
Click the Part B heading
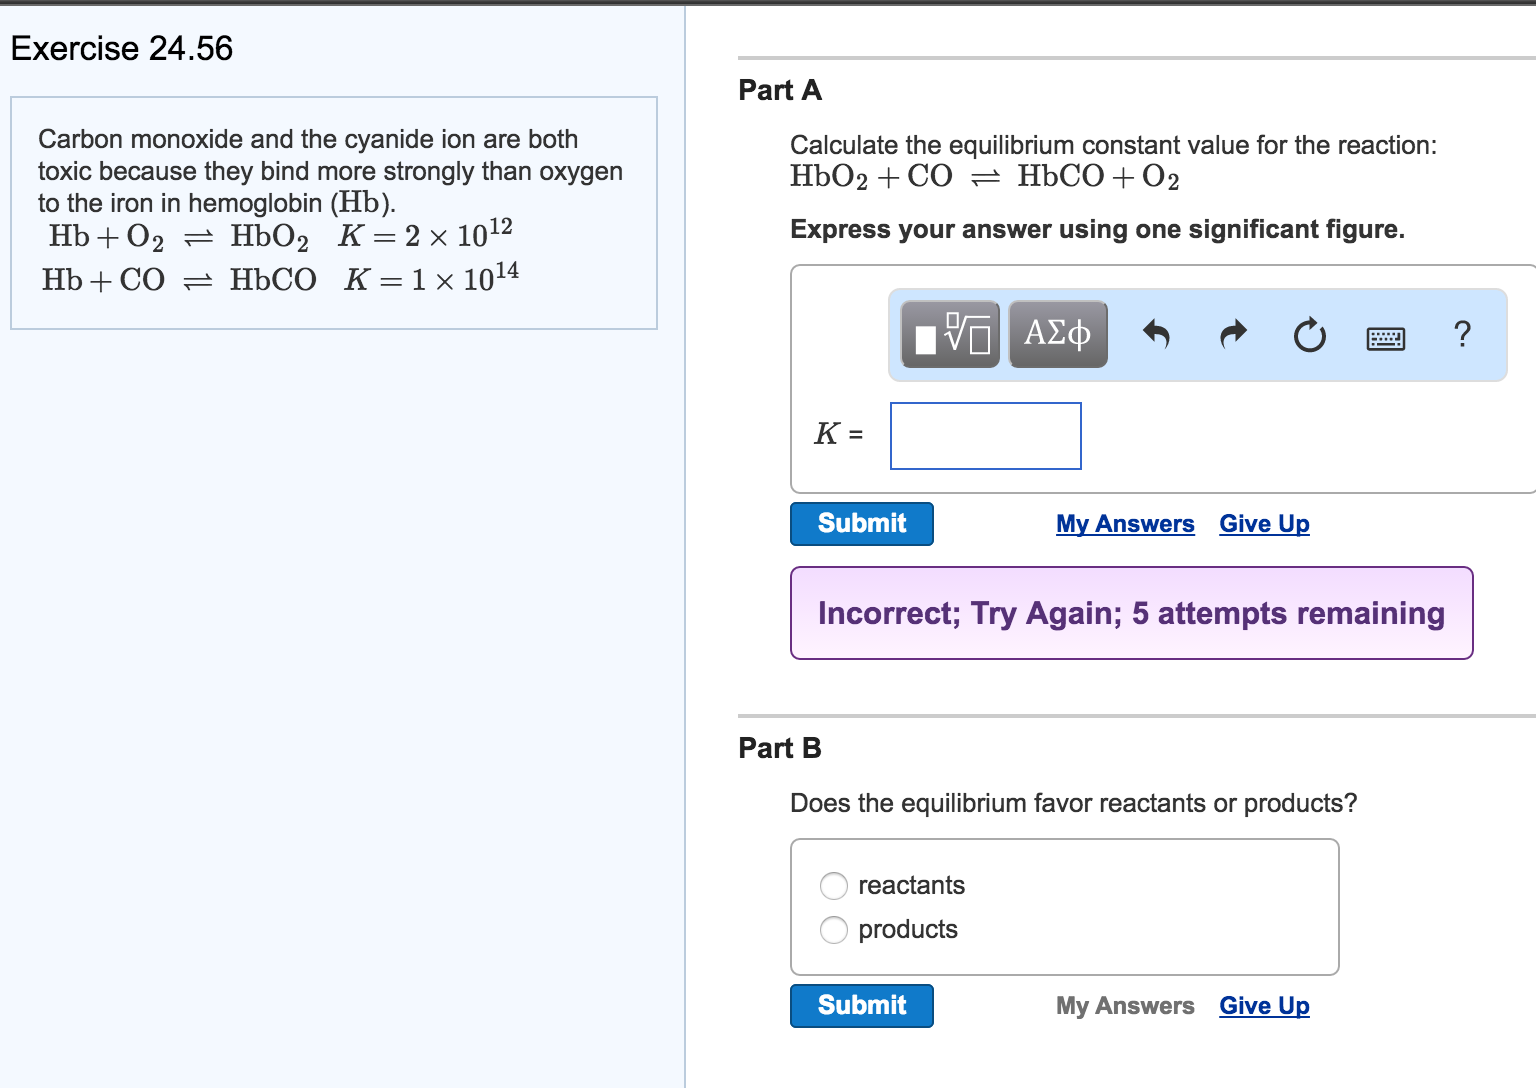[780, 748]
